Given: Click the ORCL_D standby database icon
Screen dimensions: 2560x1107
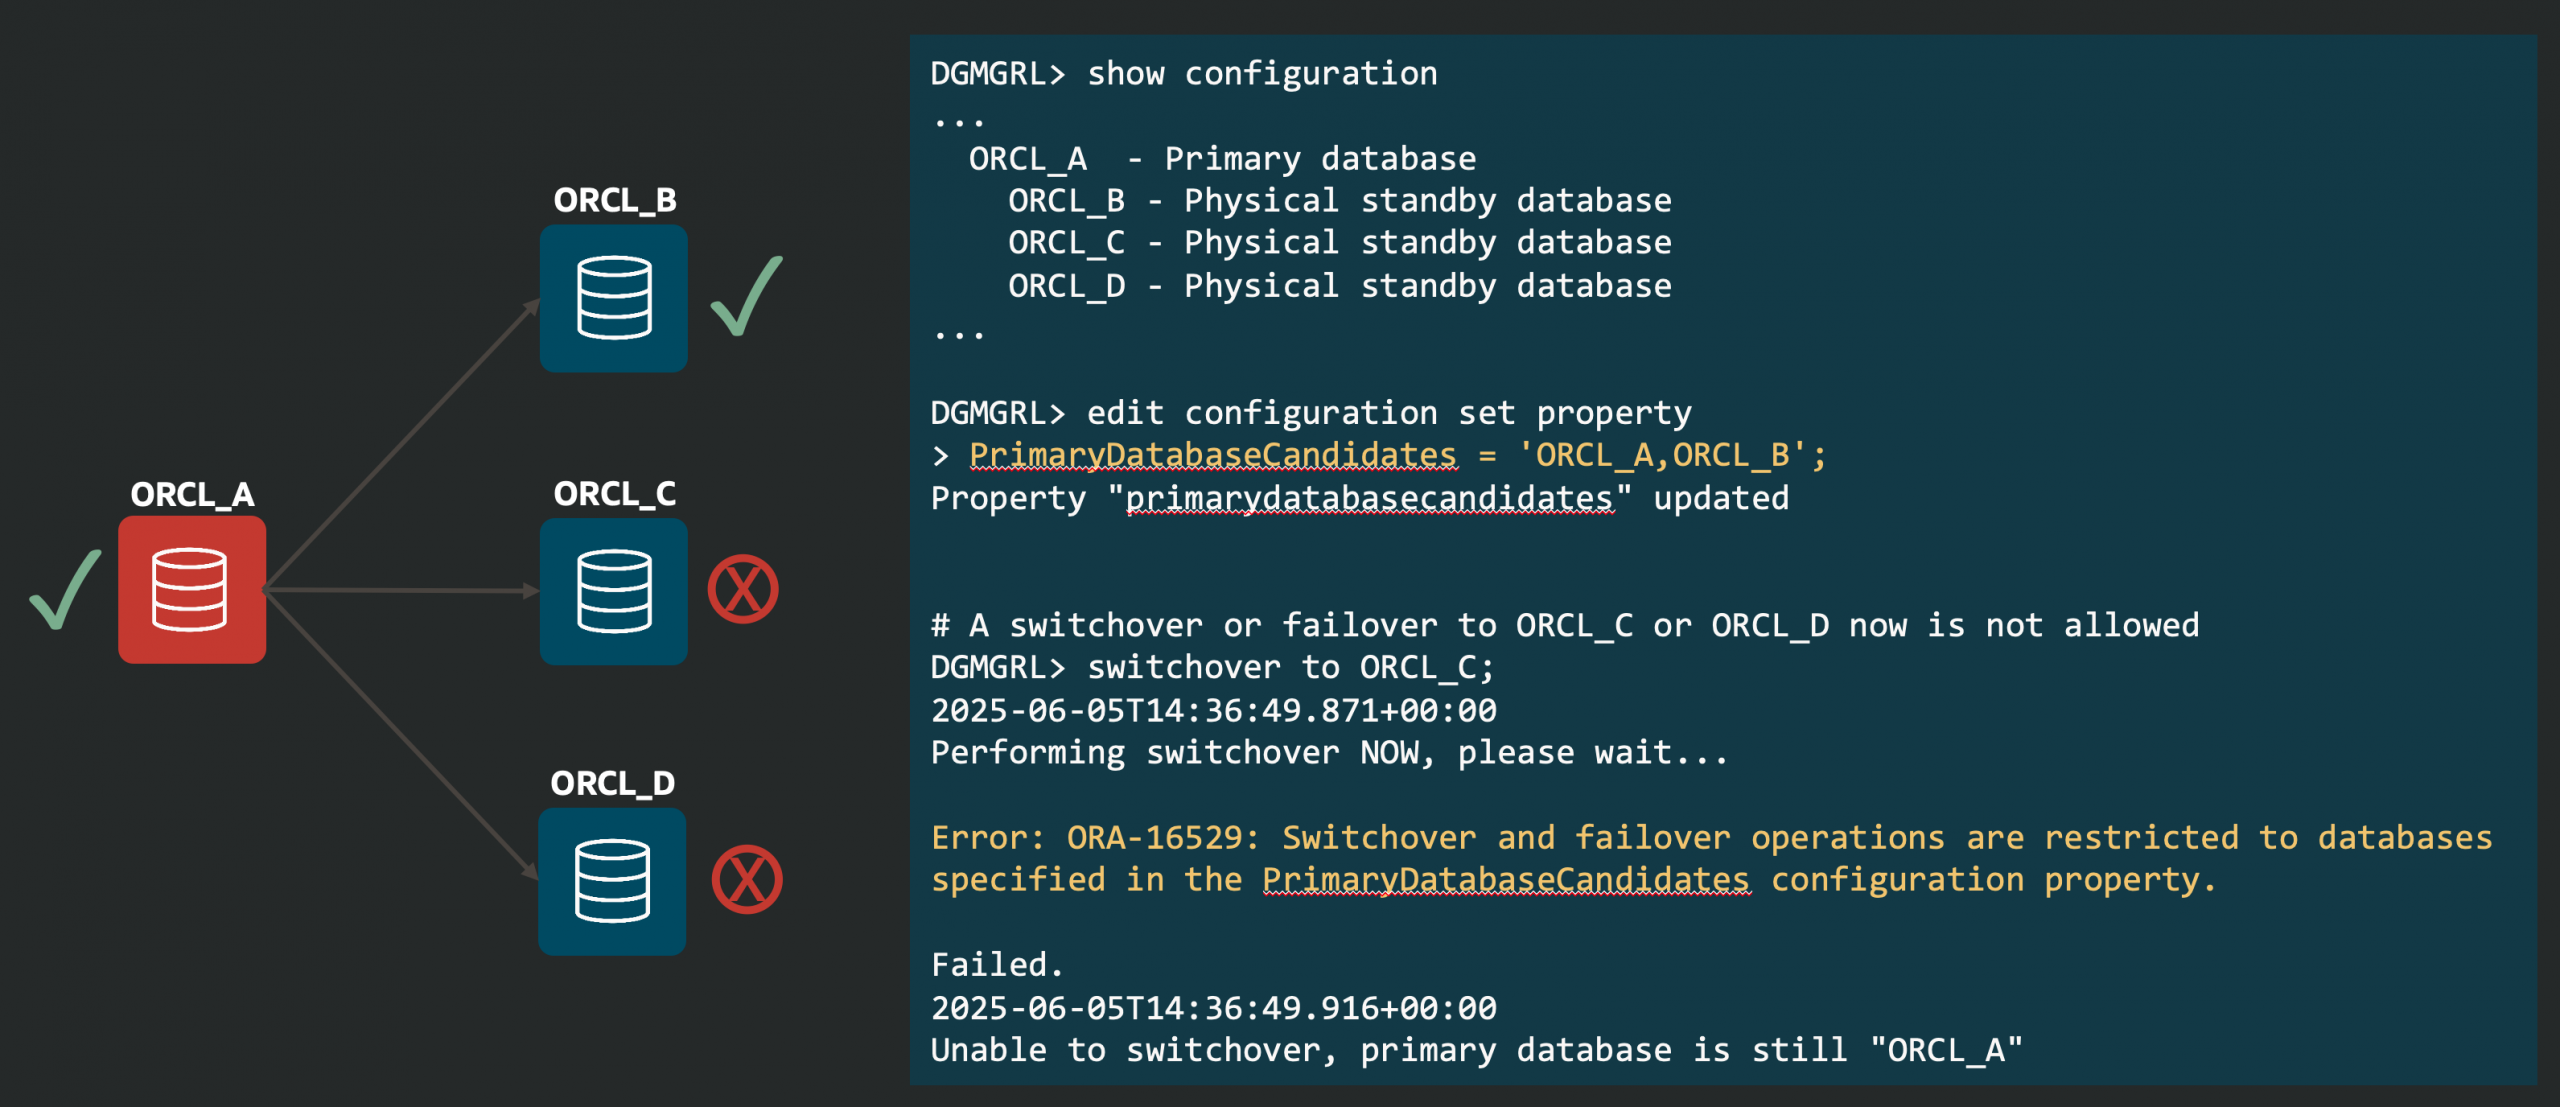Looking at the screenshot, I should (x=612, y=881).
